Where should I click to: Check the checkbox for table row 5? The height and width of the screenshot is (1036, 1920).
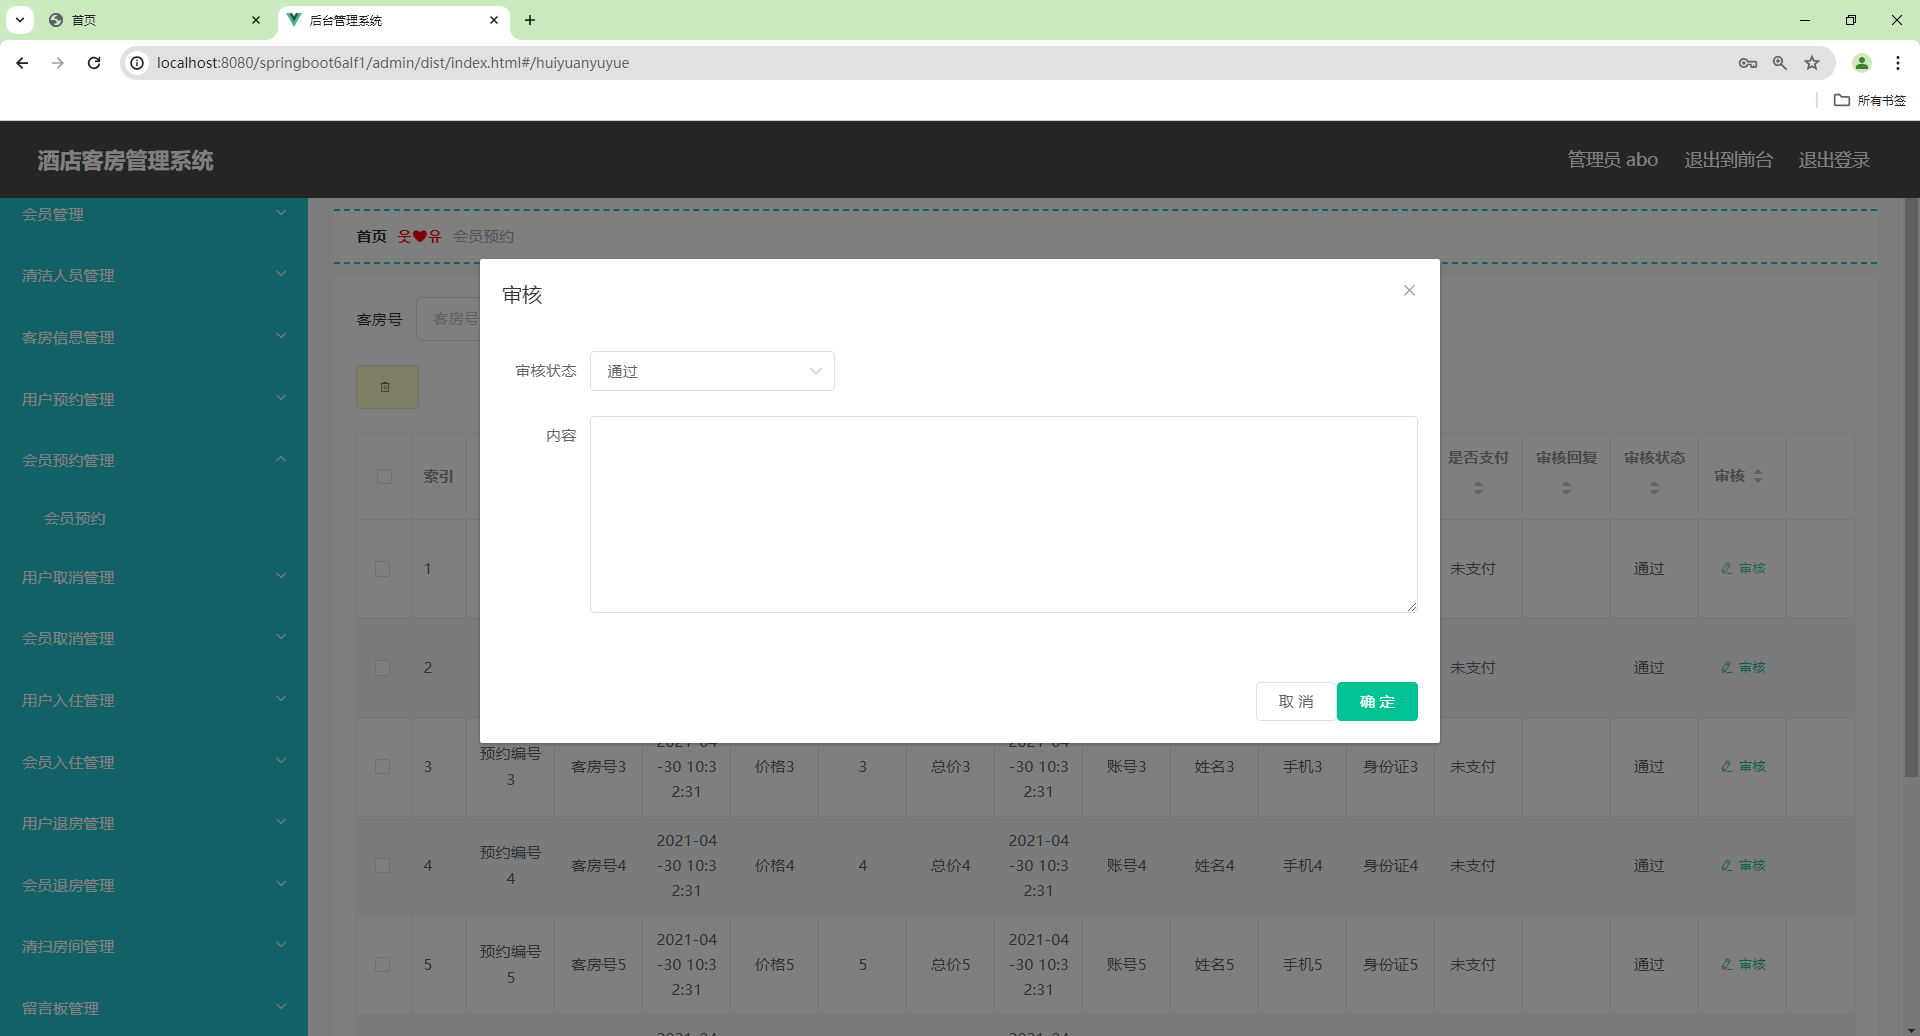pyautogui.click(x=383, y=964)
